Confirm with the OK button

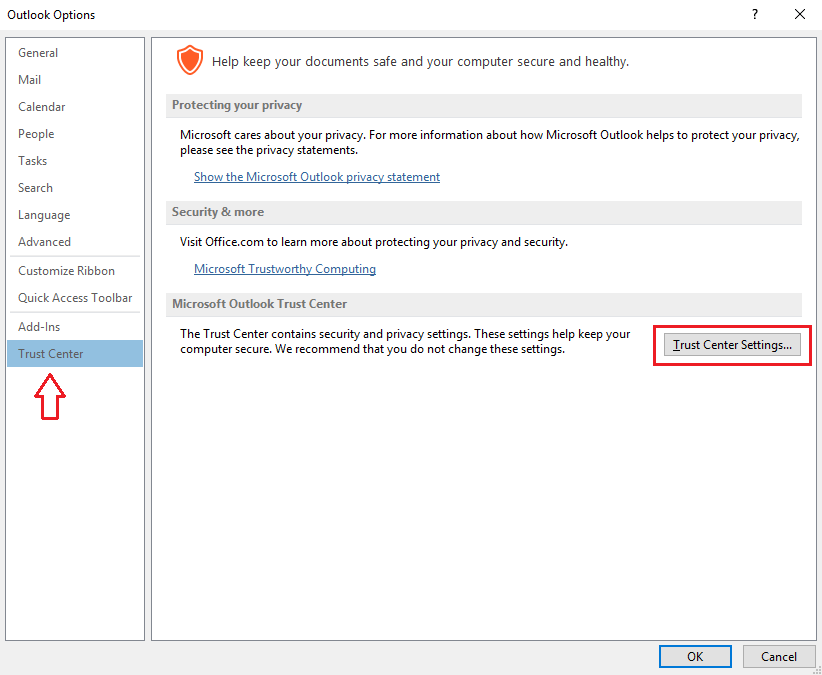coord(695,657)
